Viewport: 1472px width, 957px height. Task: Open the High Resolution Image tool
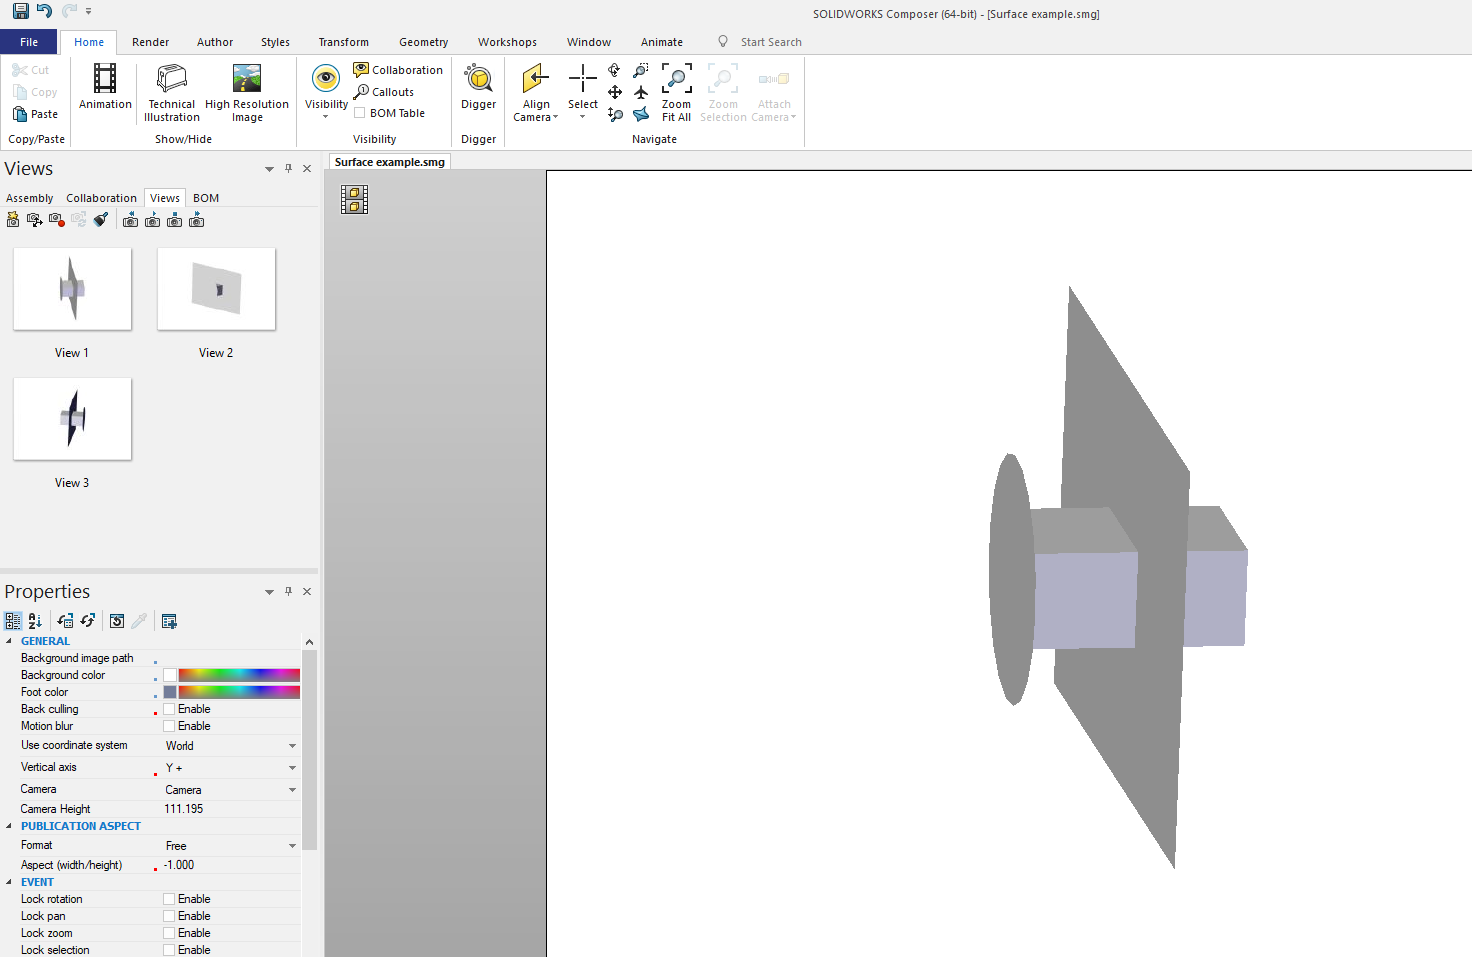point(247,92)
